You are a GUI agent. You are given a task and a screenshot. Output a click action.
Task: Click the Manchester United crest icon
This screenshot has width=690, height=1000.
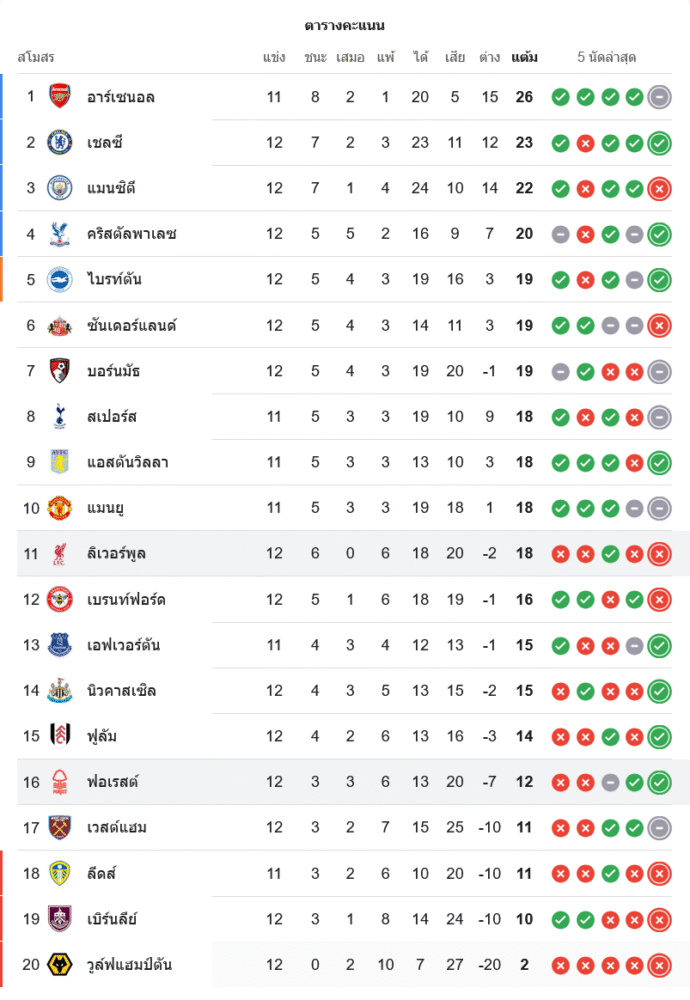[x=60, y=508]
